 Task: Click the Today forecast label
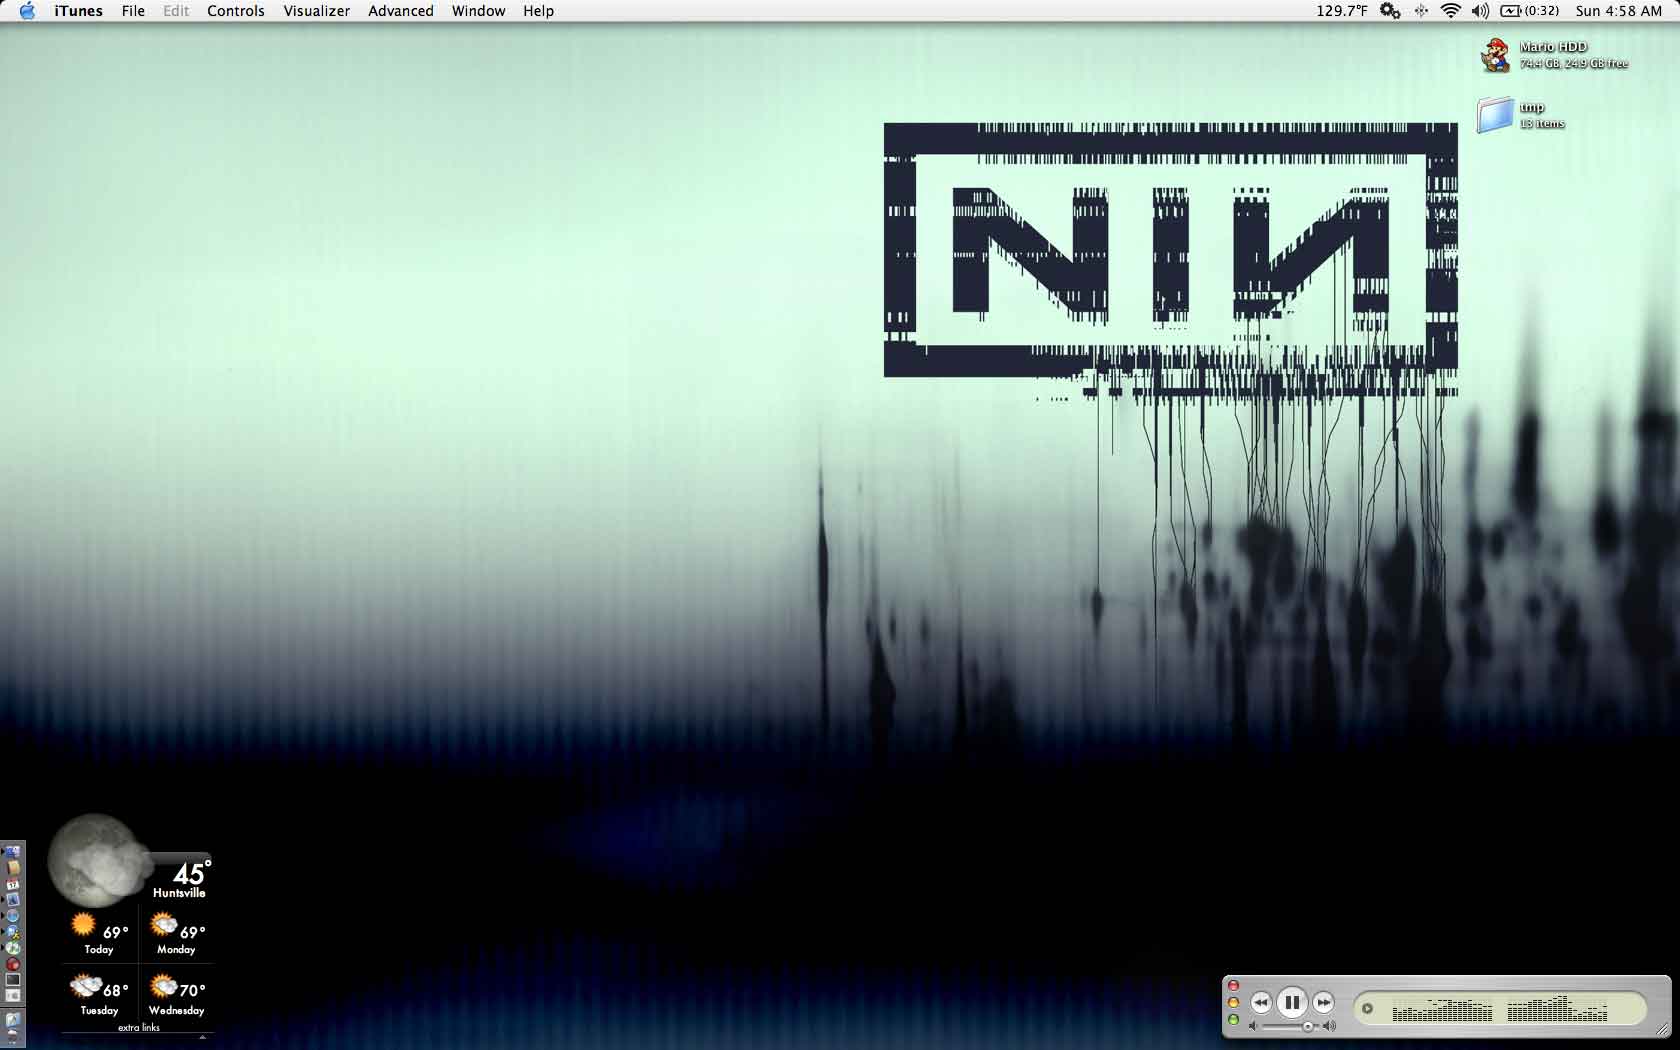point(99,950)
